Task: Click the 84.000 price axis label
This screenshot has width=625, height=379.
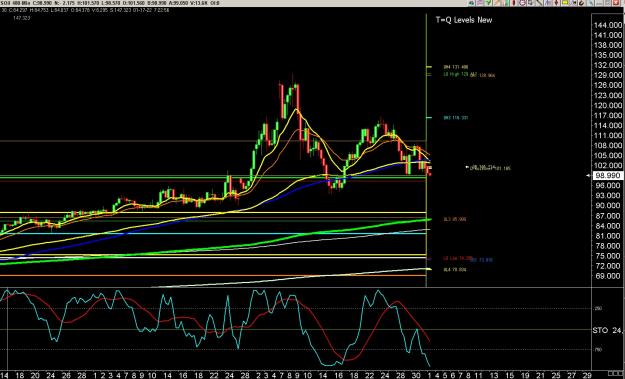Action: (608, 226)
